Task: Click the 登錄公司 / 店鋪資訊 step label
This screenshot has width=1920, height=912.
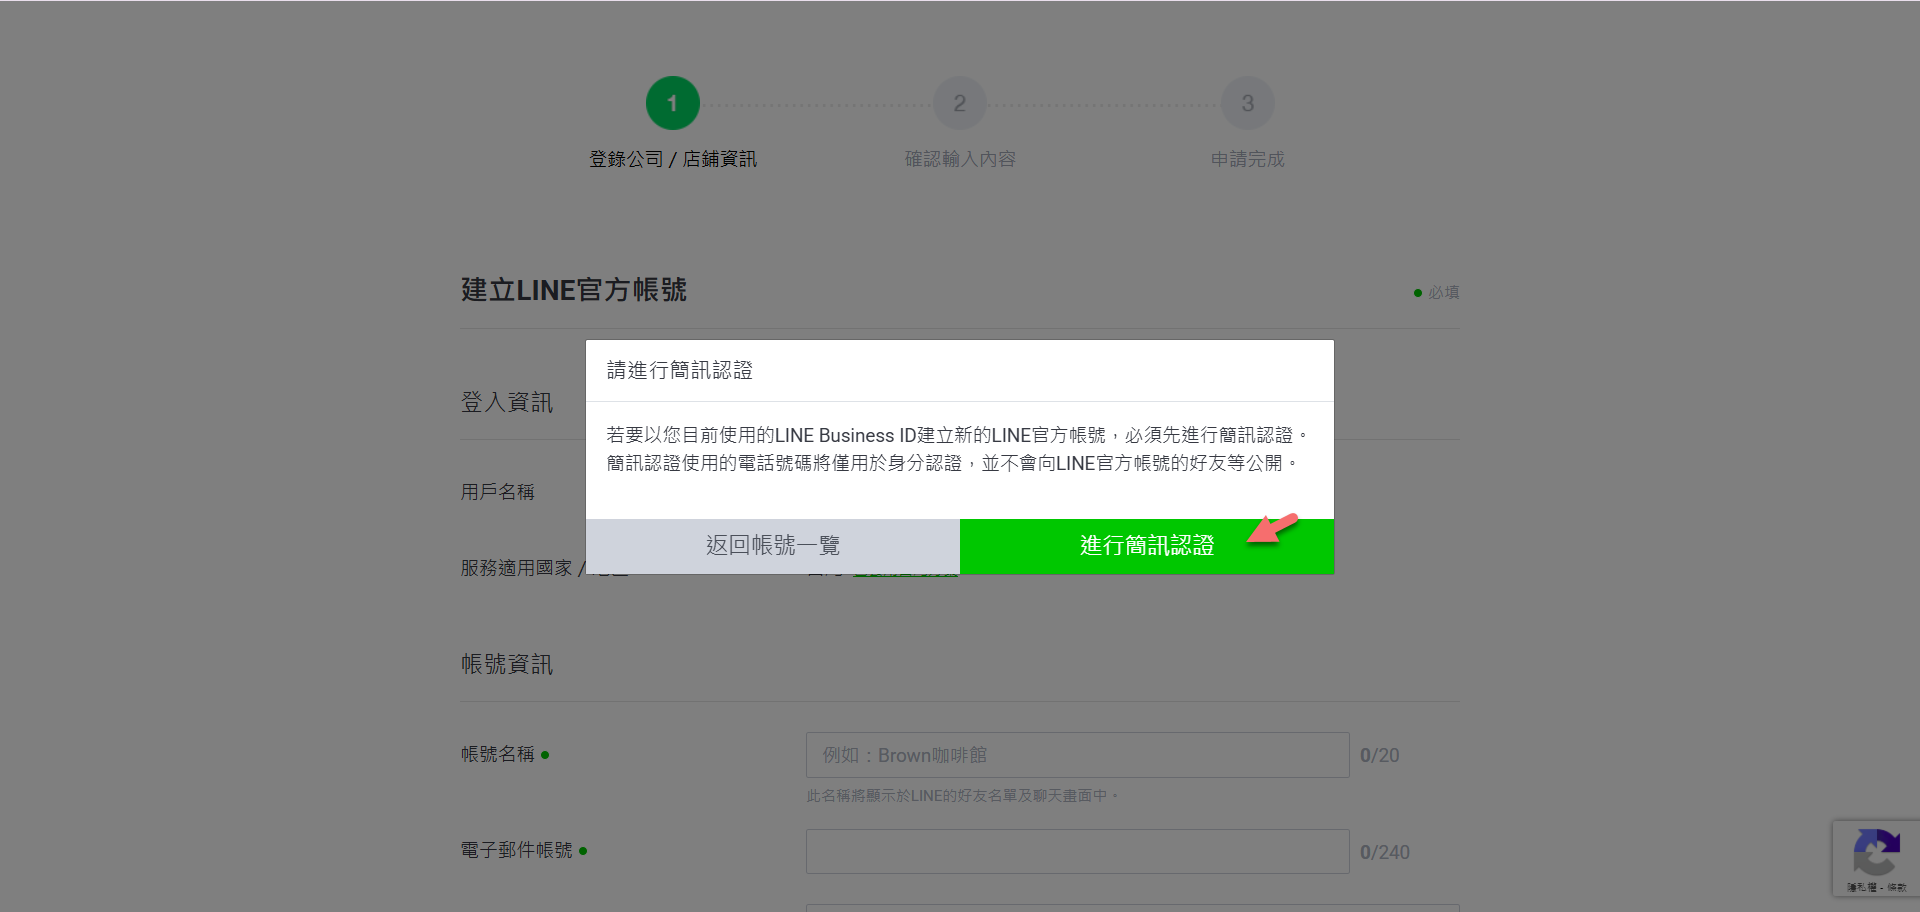Action: point(673,159)
